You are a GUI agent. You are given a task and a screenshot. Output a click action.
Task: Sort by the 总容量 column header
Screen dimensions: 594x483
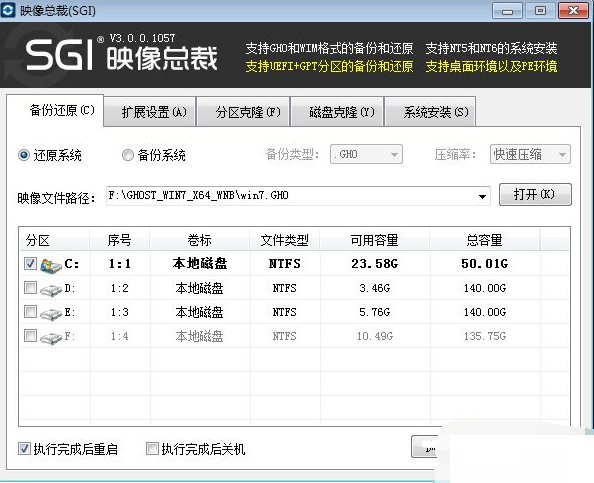pyautogui.click(x=485, y=240)
